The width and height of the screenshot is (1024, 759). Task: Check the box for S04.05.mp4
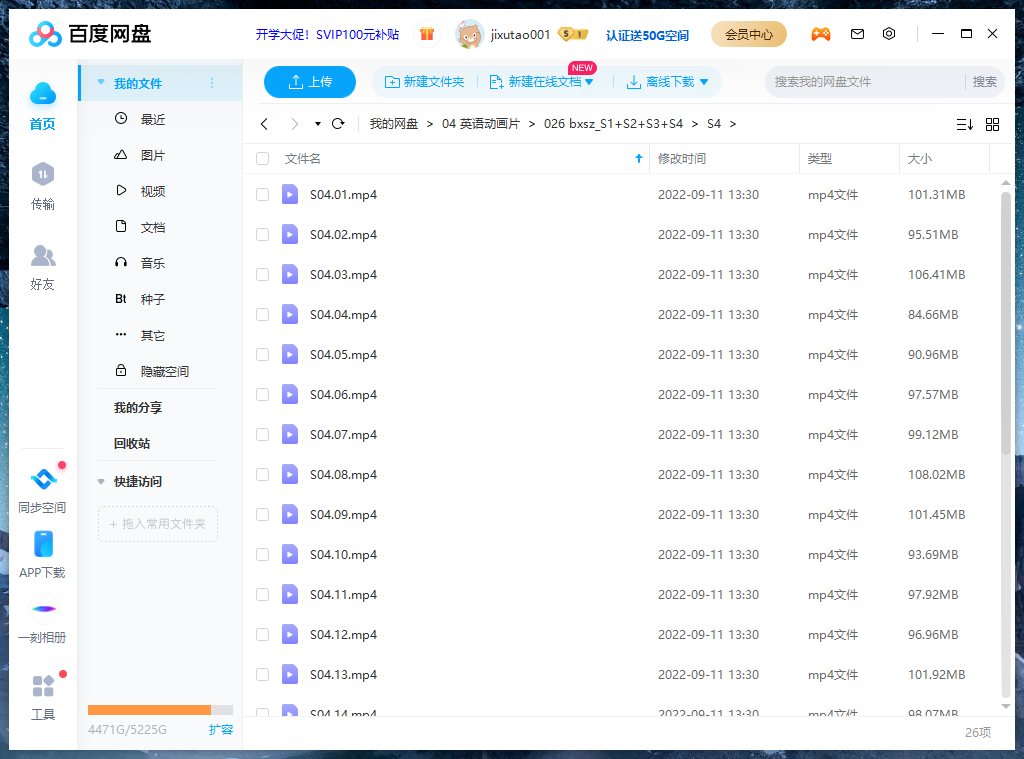point(263,355)
